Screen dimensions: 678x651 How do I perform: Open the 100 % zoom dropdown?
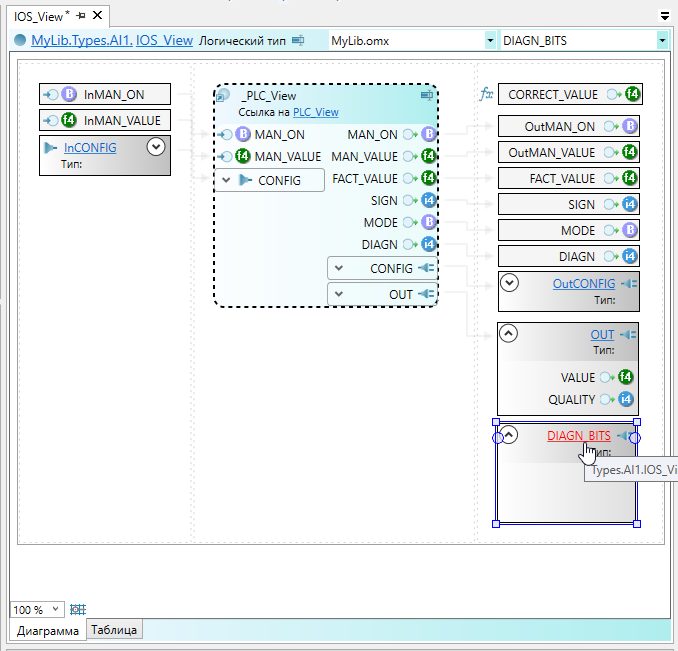point(55,609)
